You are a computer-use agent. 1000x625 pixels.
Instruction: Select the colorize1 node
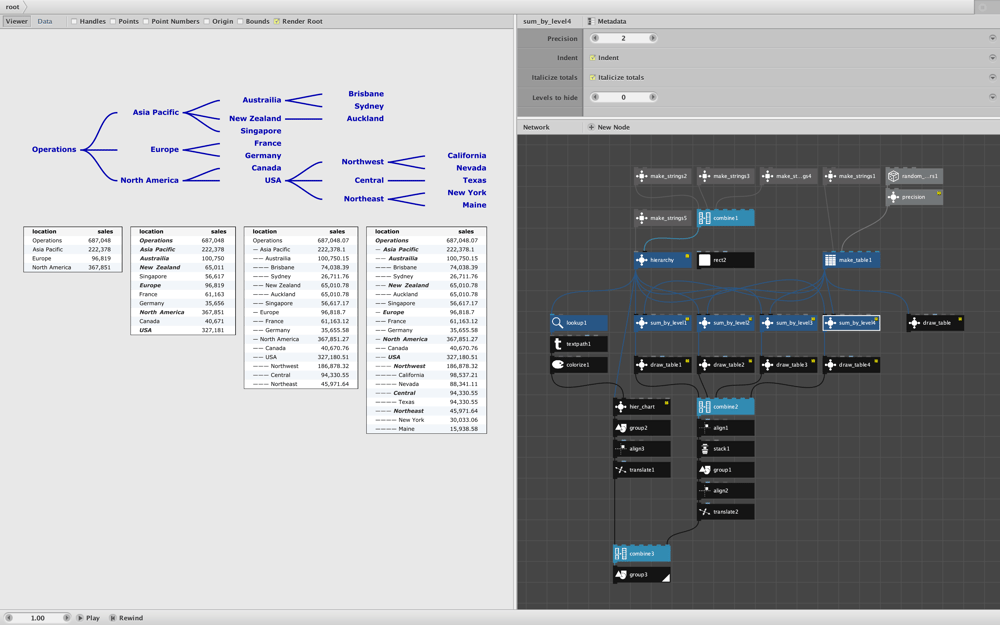click(x=578, y=365)
